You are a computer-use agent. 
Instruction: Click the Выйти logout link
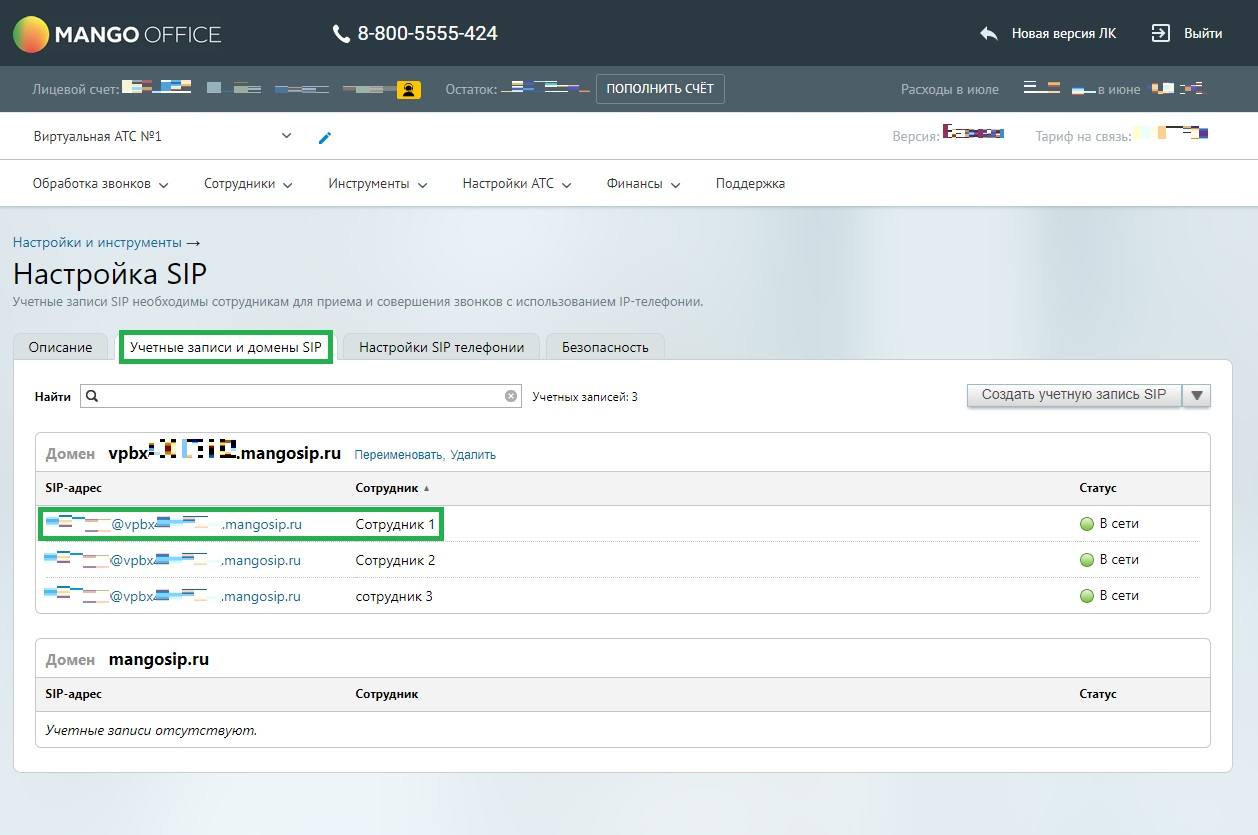click(x=1203, y=34)
